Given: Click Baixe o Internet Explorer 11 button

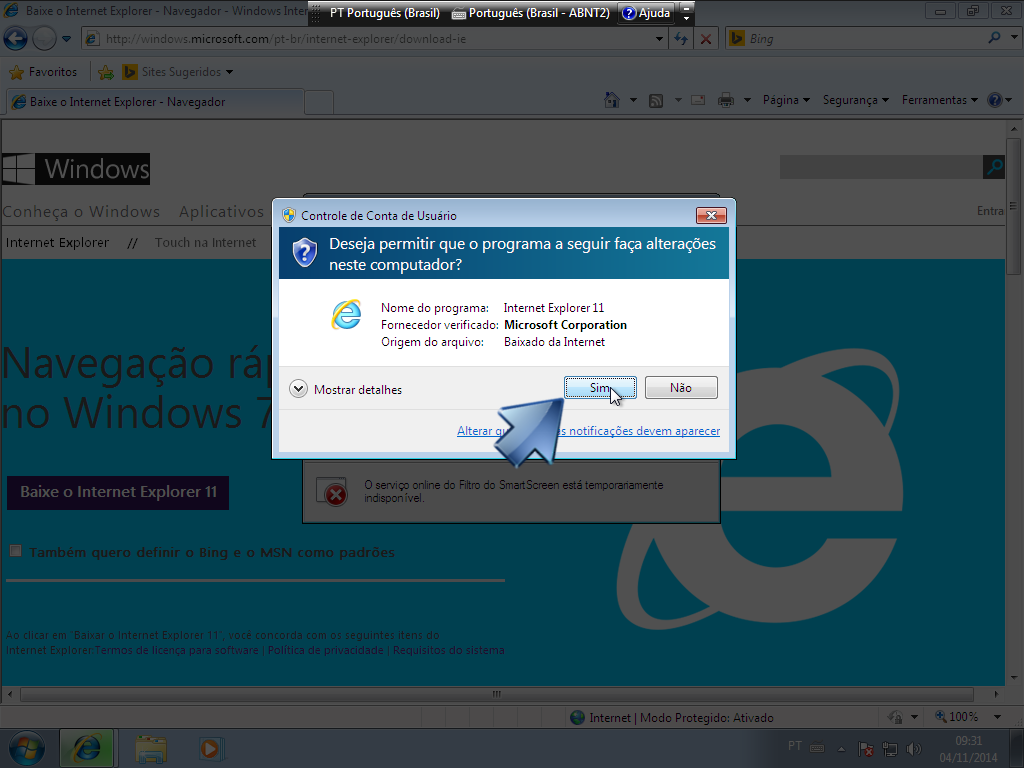Looking at the screenshot, I should coord(118,492).
